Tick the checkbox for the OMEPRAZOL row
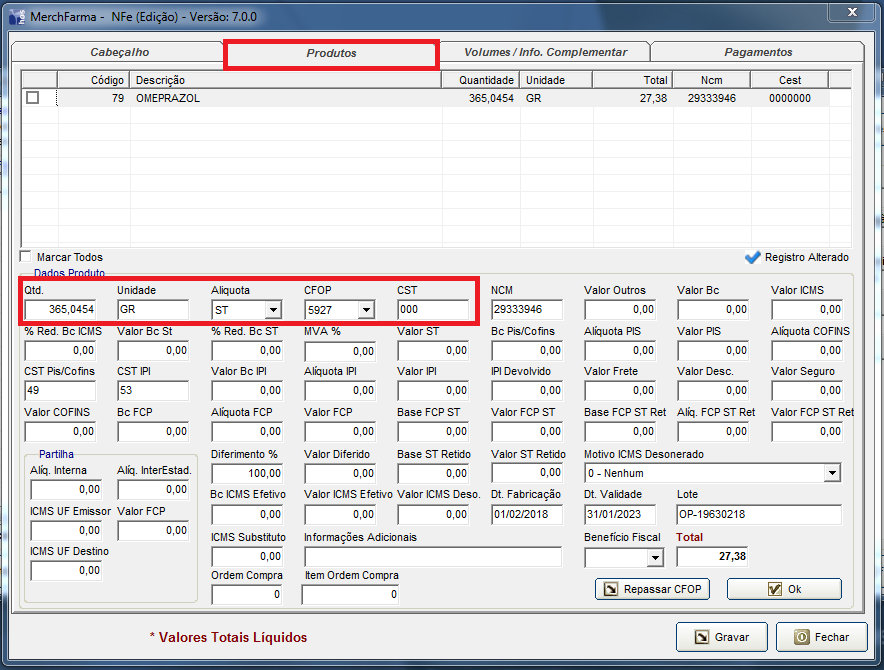Screen dimensions: 884x670 tap(33, 98)
